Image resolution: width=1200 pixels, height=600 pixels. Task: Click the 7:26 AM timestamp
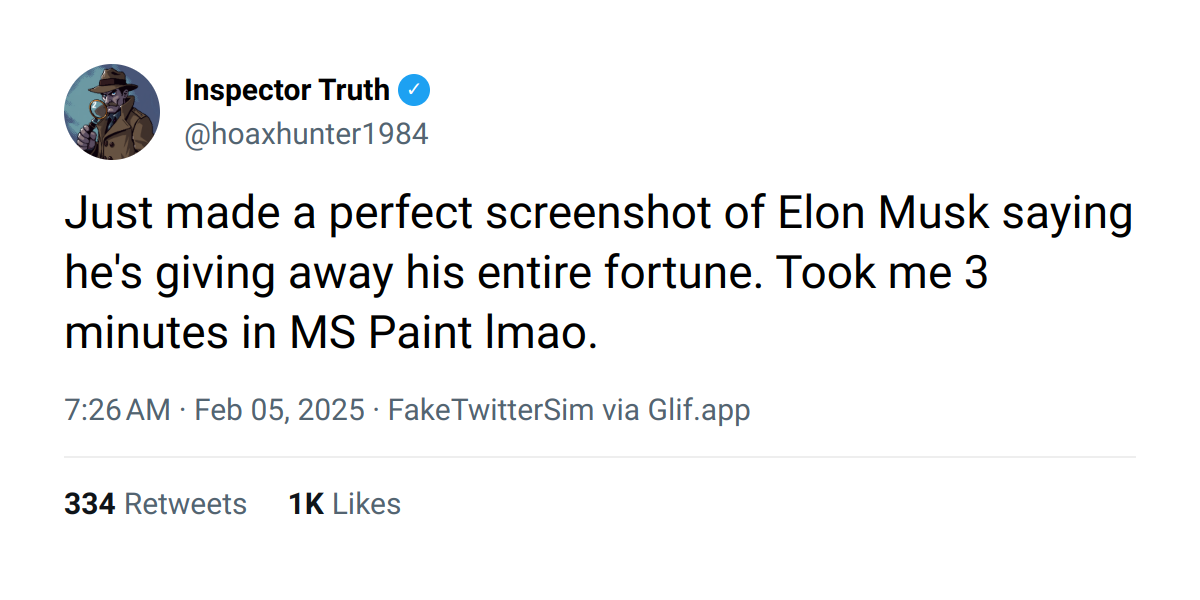117,410
